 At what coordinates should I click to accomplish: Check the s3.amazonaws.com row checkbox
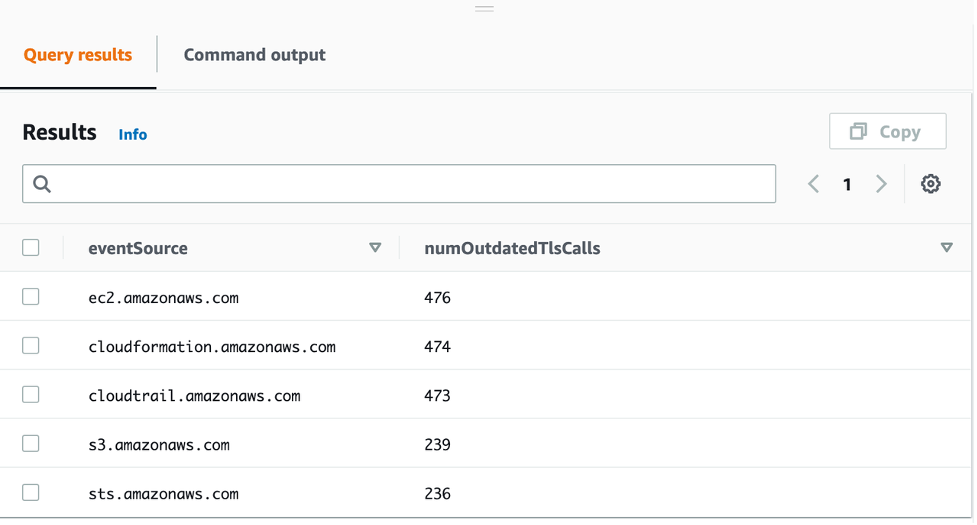[31, 444]
